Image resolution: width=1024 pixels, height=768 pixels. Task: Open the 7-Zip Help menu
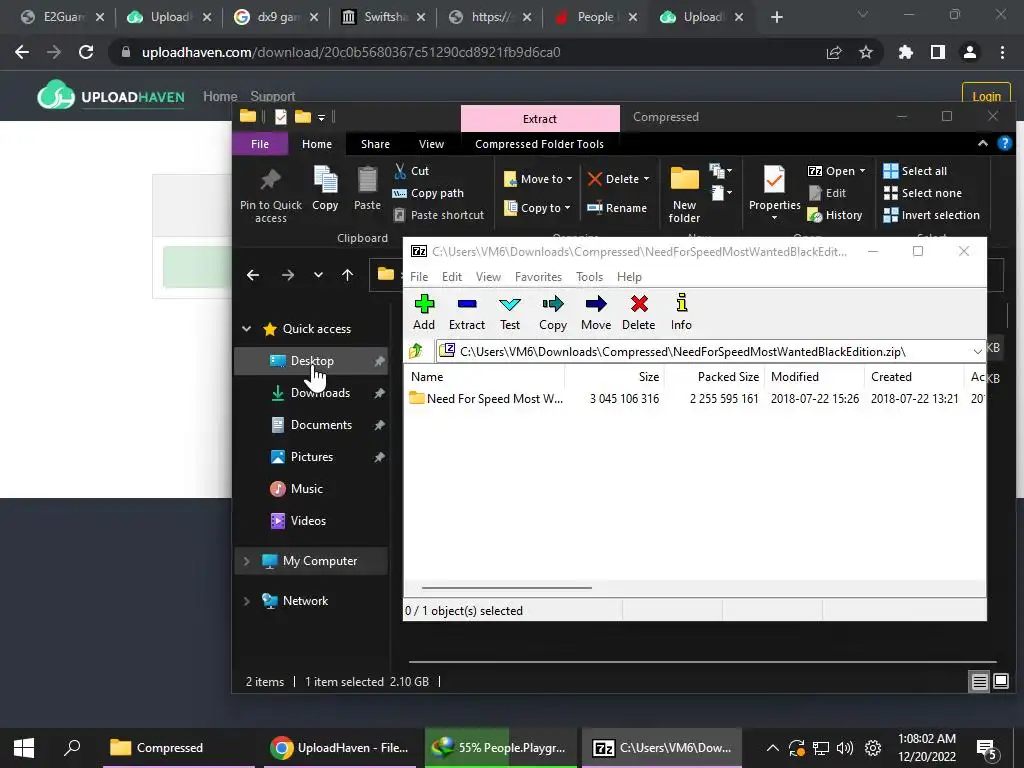coord(630,277)
